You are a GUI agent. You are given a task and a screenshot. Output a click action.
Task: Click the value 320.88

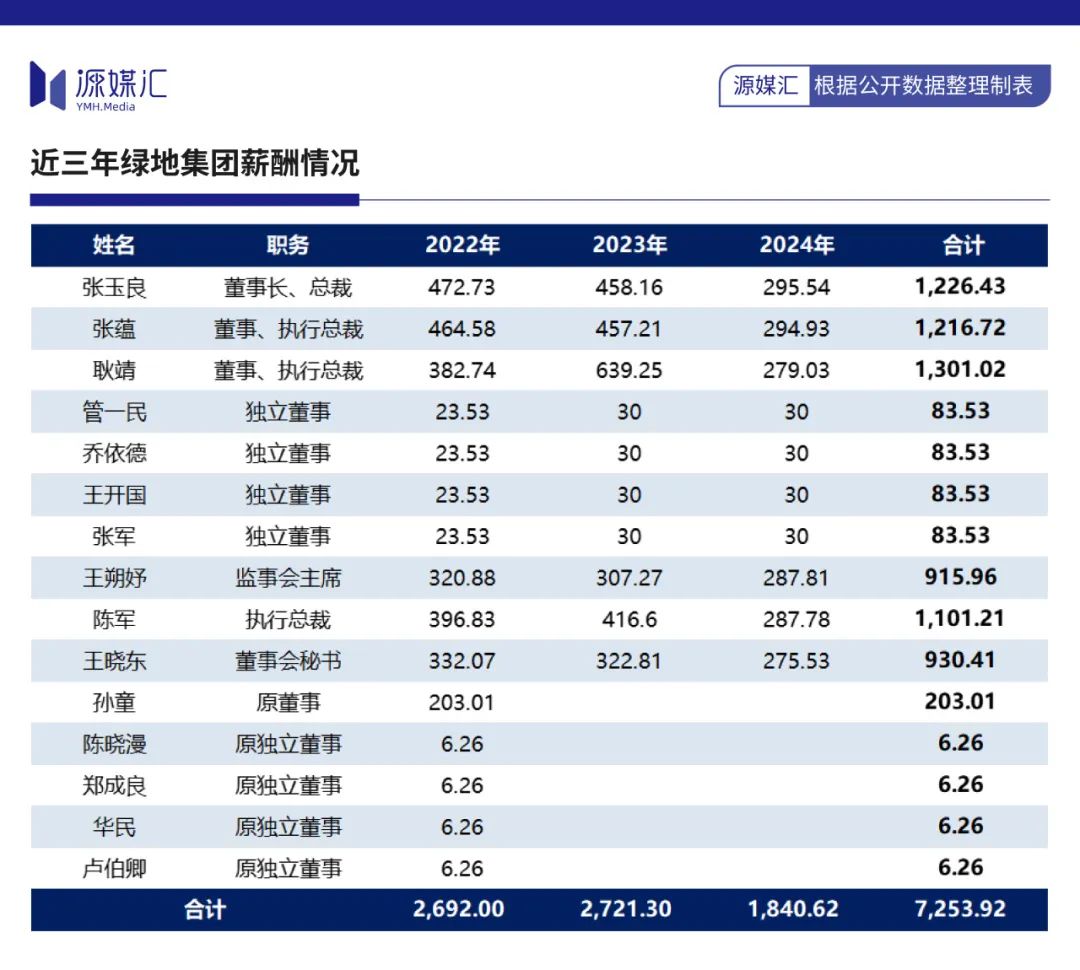tap(461, 578)
